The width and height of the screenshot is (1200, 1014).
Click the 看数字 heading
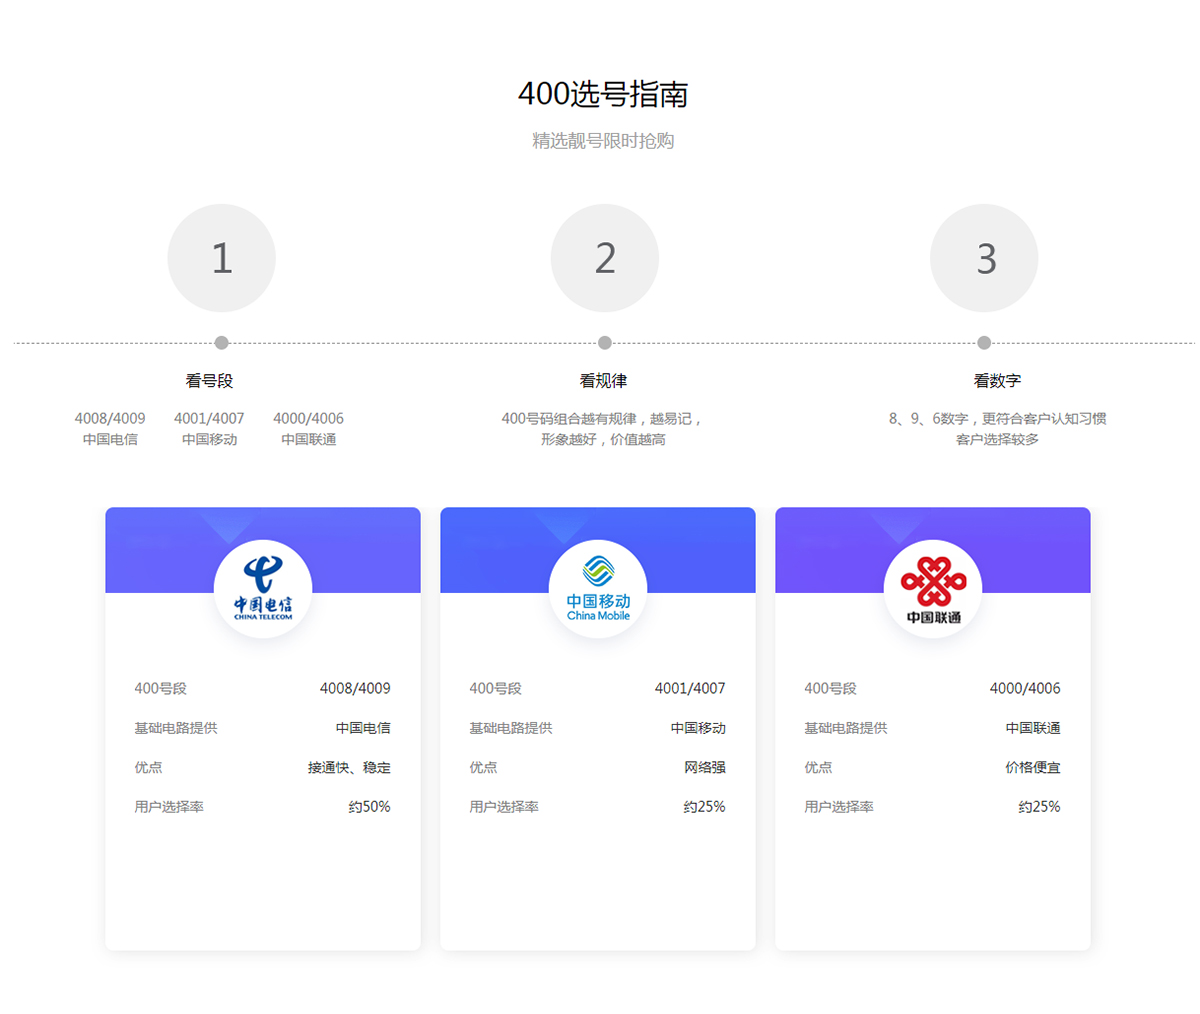[997, 381]
